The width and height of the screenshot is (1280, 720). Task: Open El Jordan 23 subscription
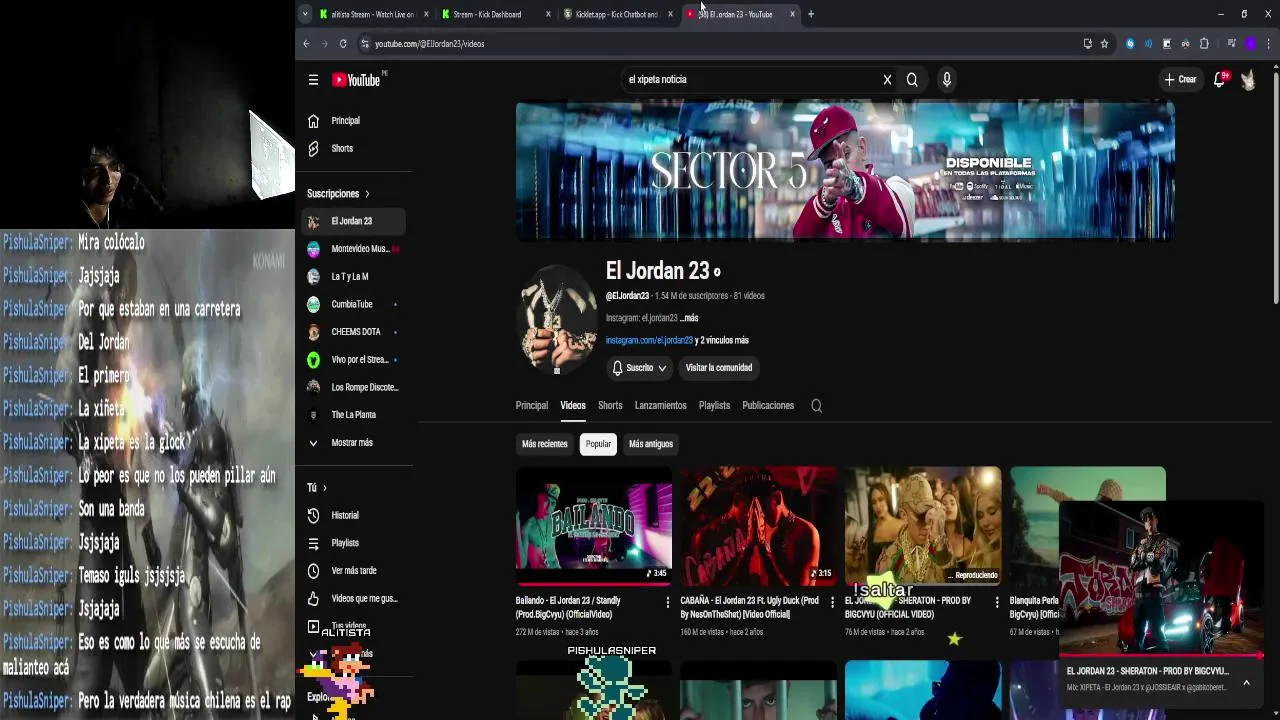coord(353,221)
